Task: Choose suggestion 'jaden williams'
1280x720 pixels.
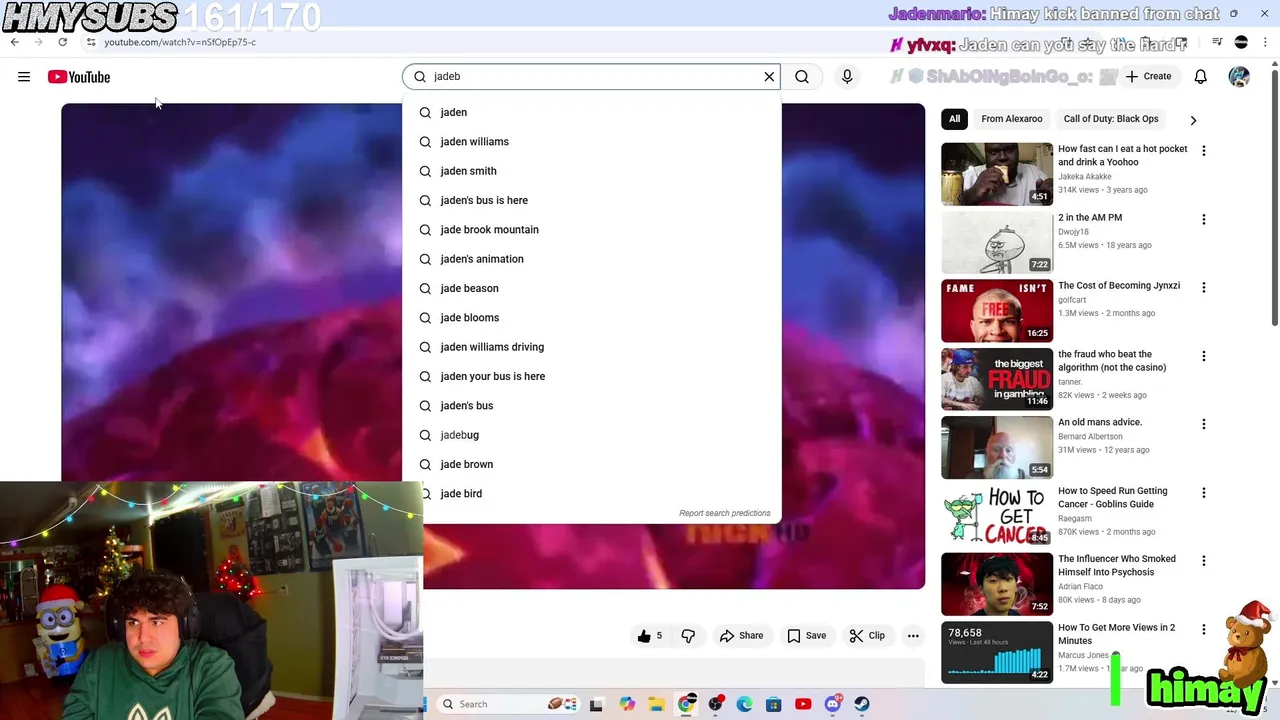Action: point(591,141)
